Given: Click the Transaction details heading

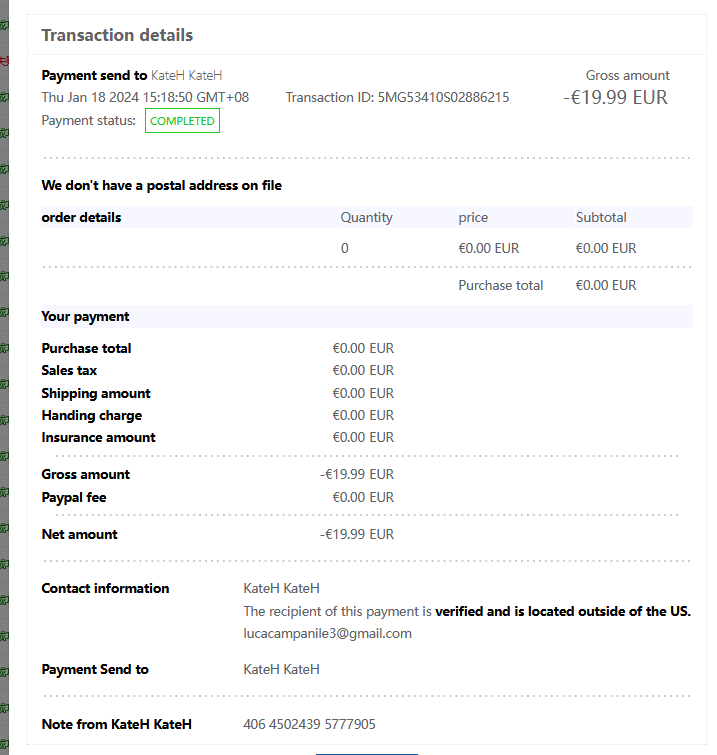Looking at the screenshot, I should coord(117,35).
